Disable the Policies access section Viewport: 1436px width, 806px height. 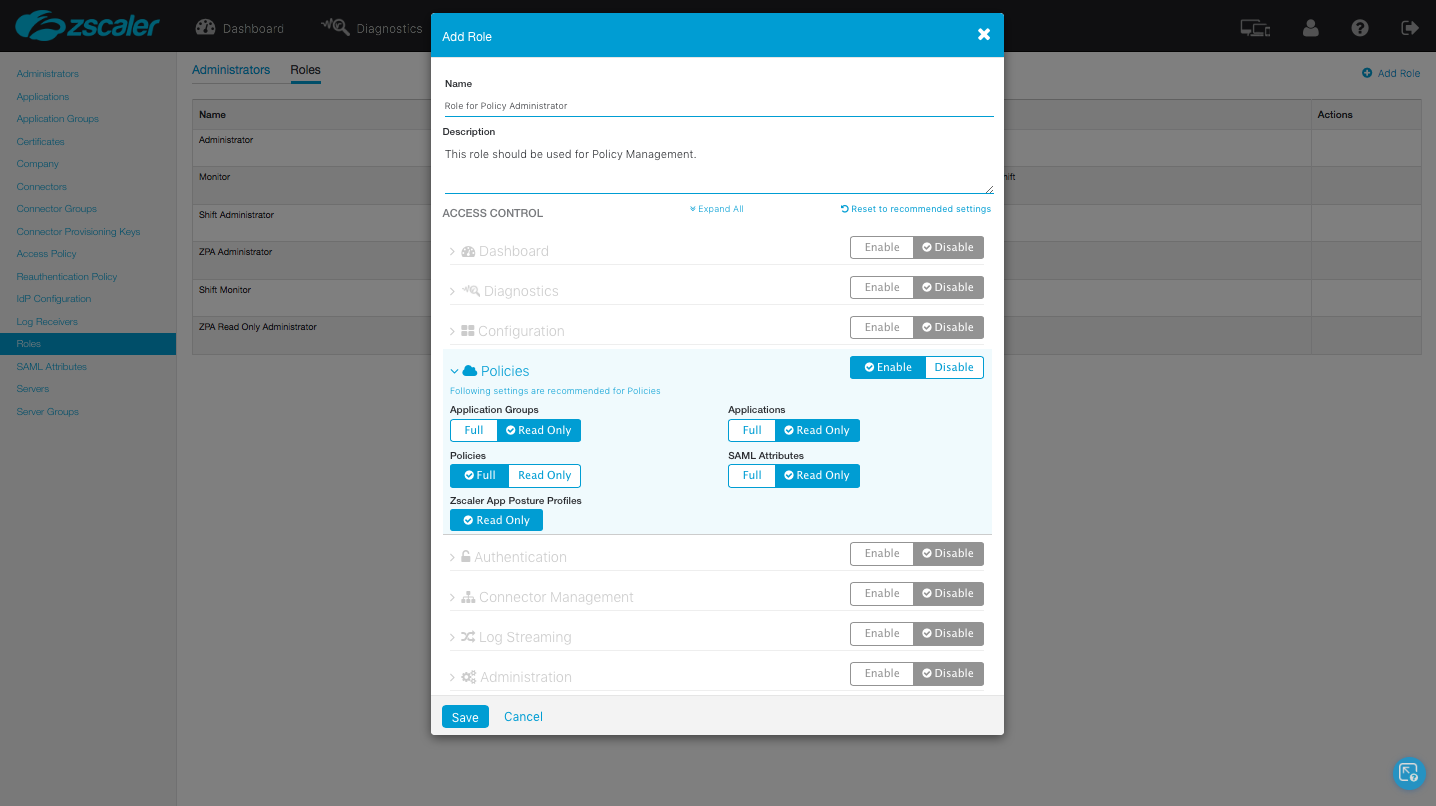coord(954,367)
